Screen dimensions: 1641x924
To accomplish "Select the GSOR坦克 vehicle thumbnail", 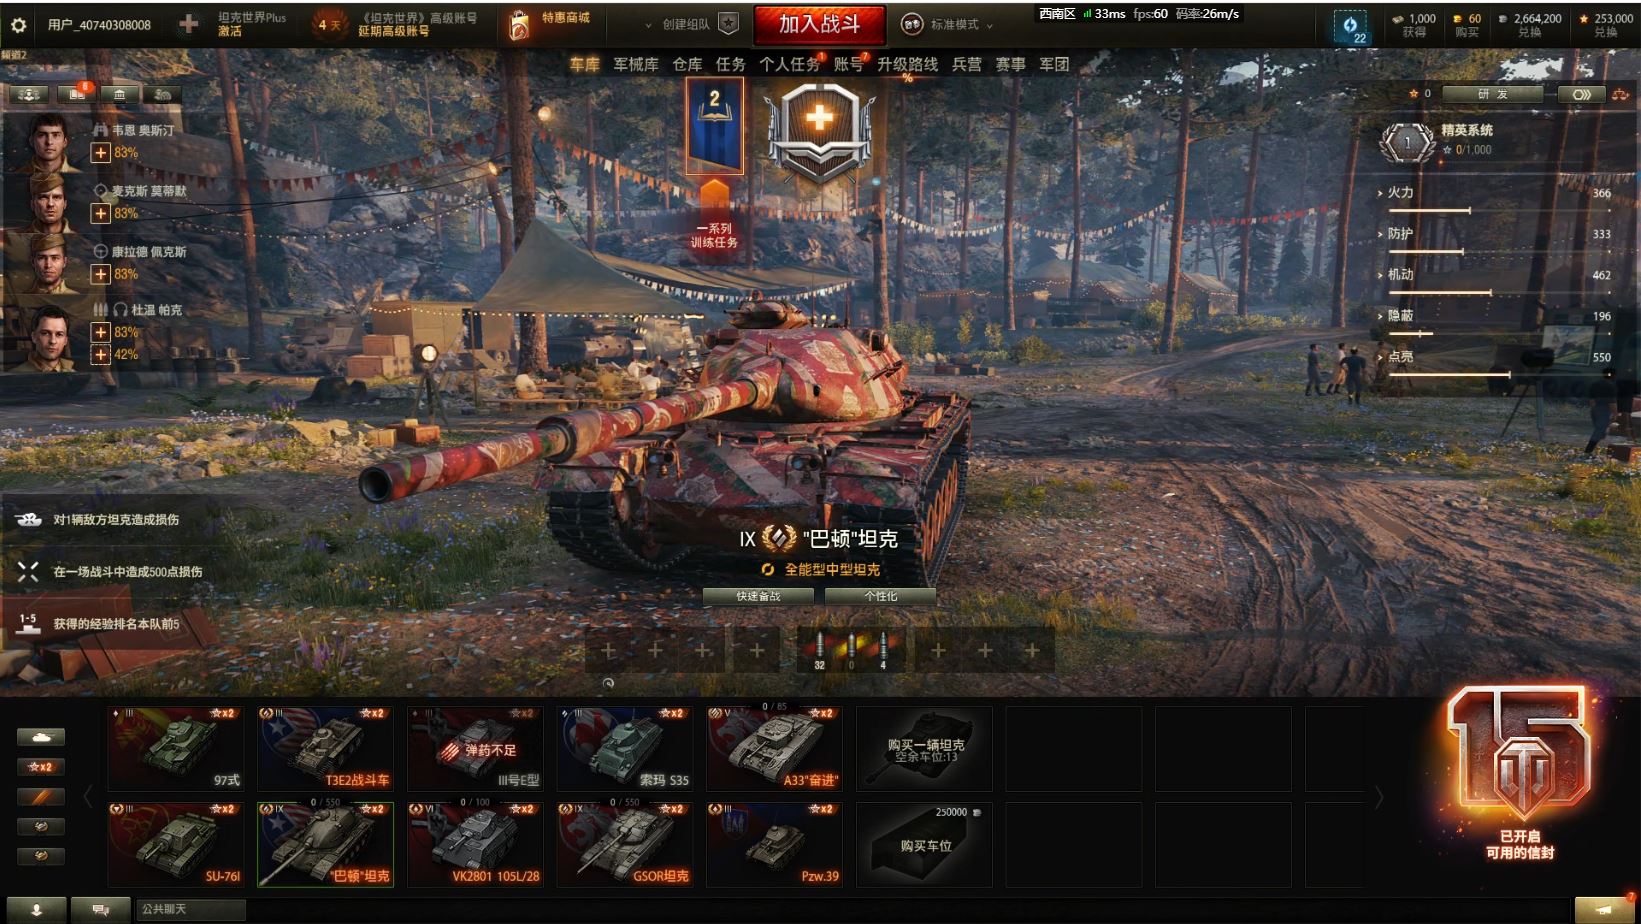I will [625, 845].
